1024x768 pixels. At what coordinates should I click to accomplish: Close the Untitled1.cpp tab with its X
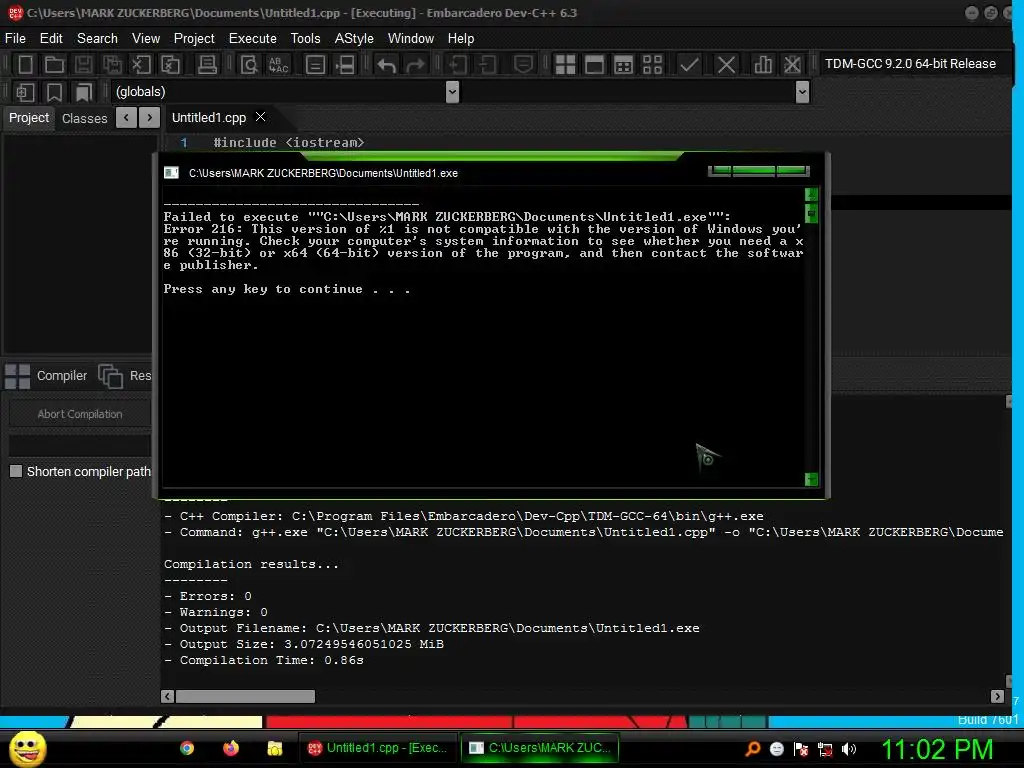pyautogui.click(x=261, y=116)
